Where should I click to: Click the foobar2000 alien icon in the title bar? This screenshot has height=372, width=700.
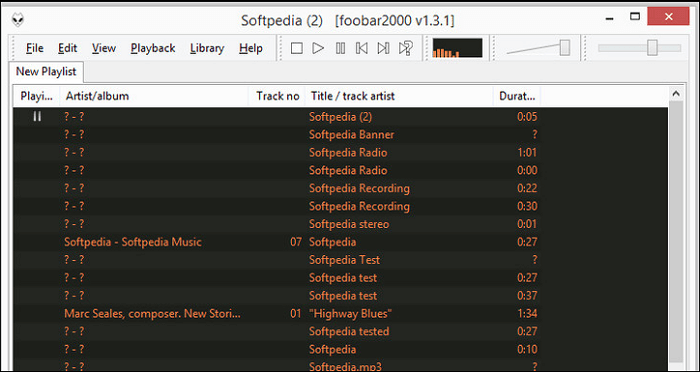point(18,19)
